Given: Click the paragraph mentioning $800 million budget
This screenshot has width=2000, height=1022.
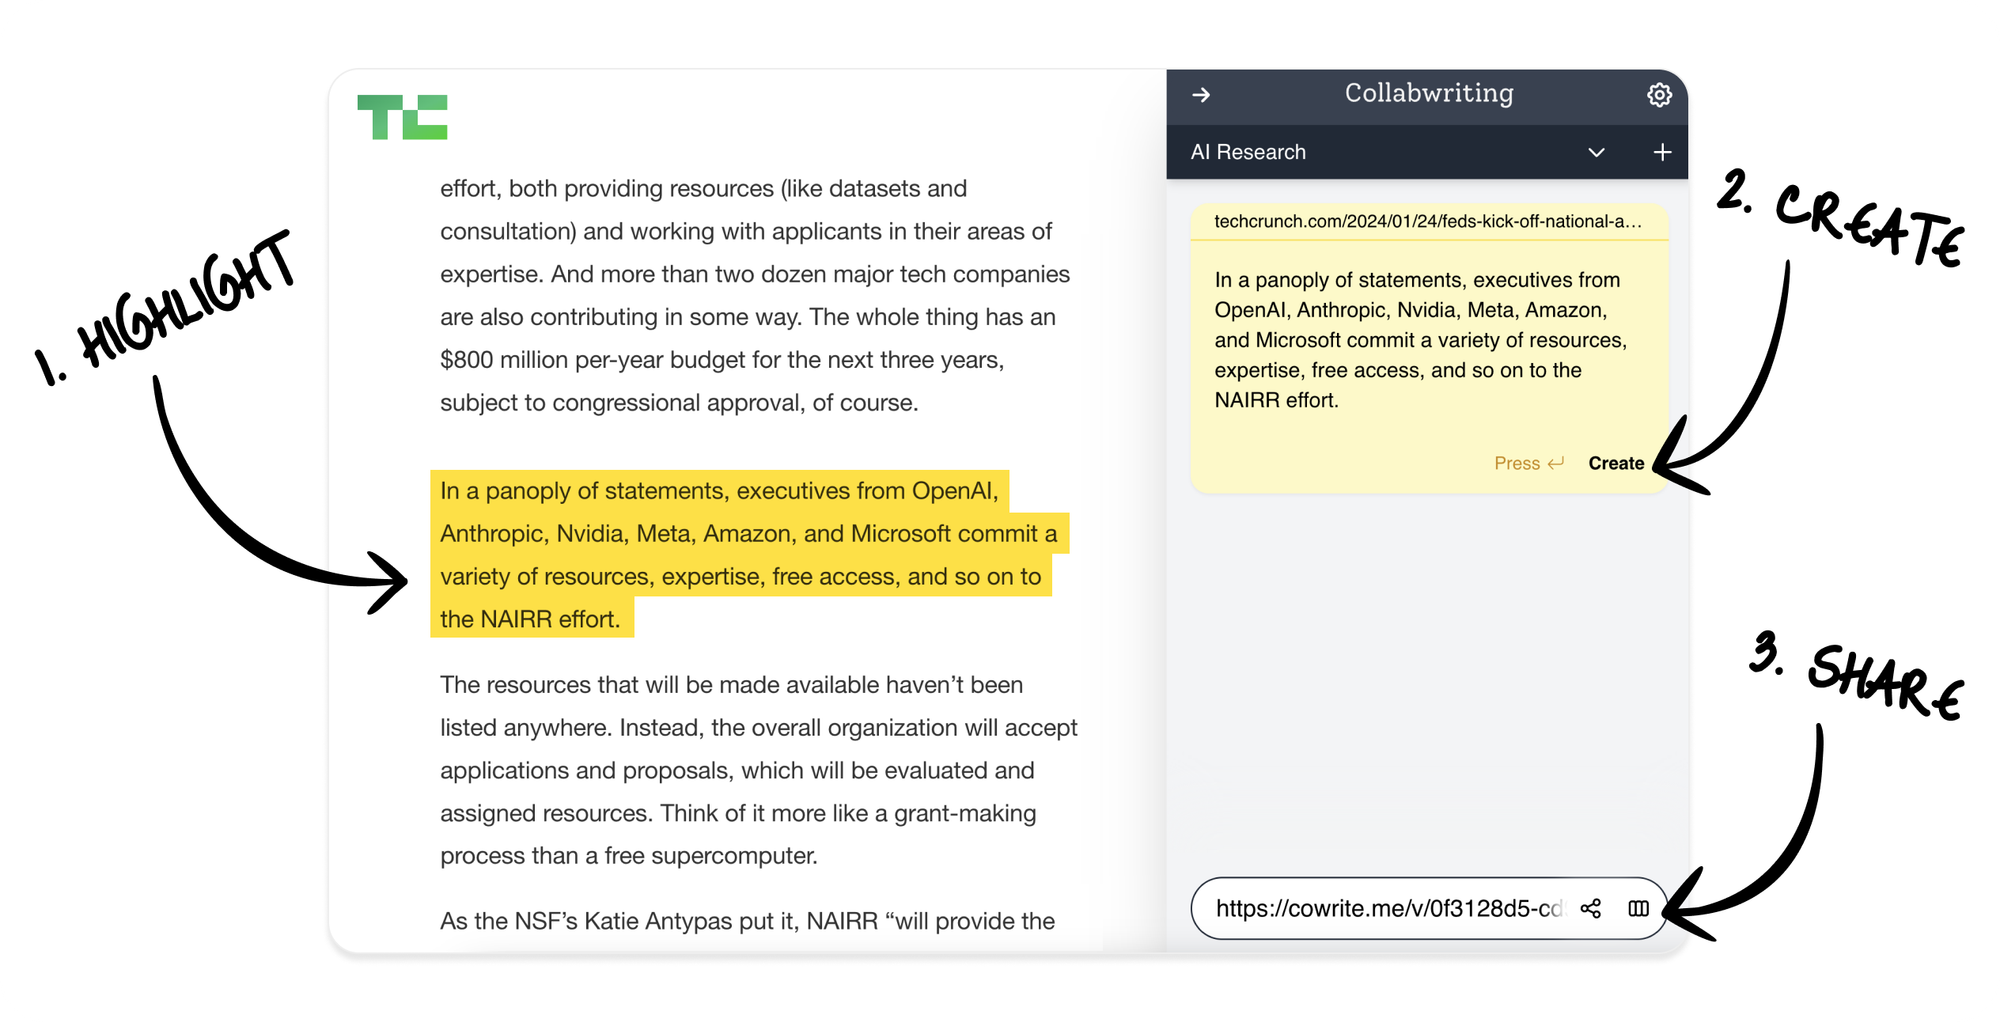Looking at the screenshot, I should (755, 296).
